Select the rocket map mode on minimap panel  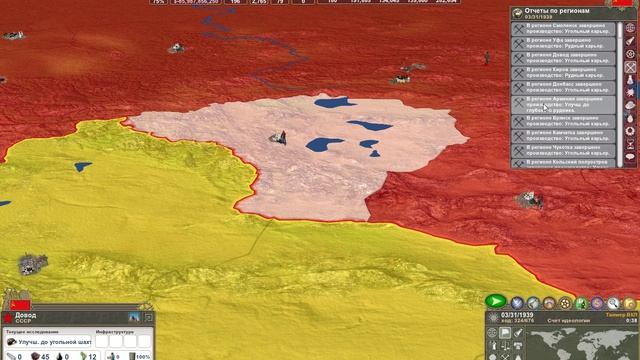[518, 333]
